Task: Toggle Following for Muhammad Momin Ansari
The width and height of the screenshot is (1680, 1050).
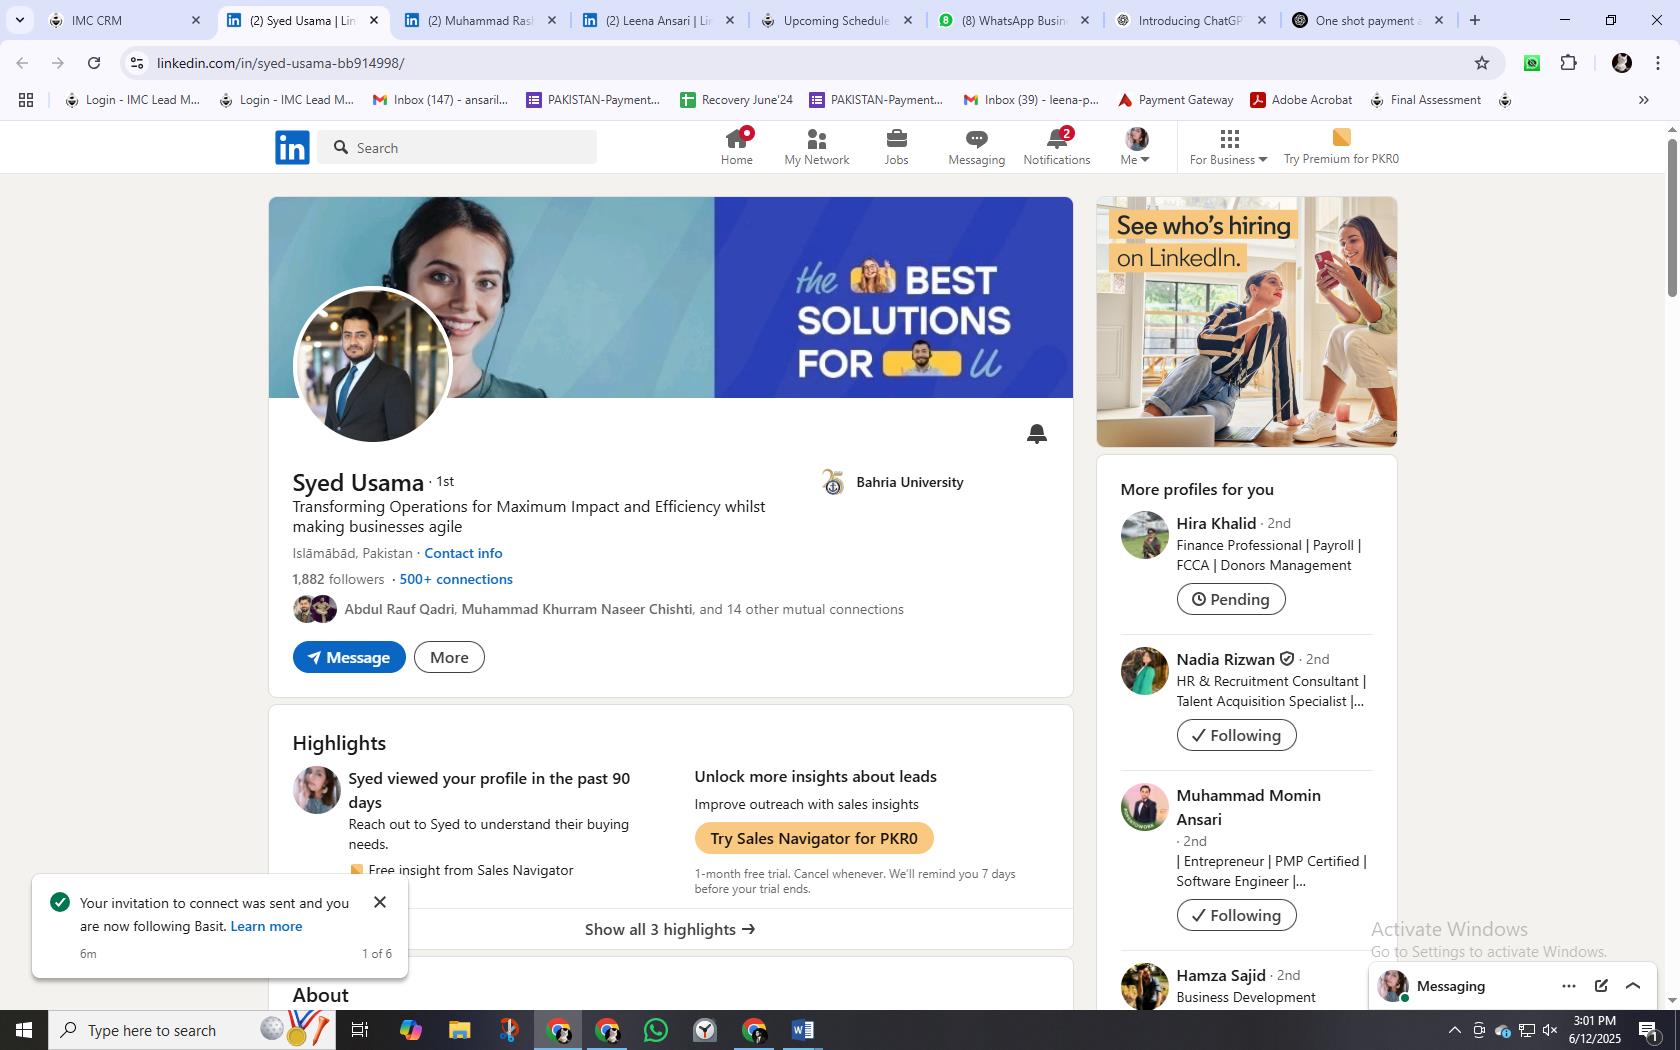Action: 1236,915
